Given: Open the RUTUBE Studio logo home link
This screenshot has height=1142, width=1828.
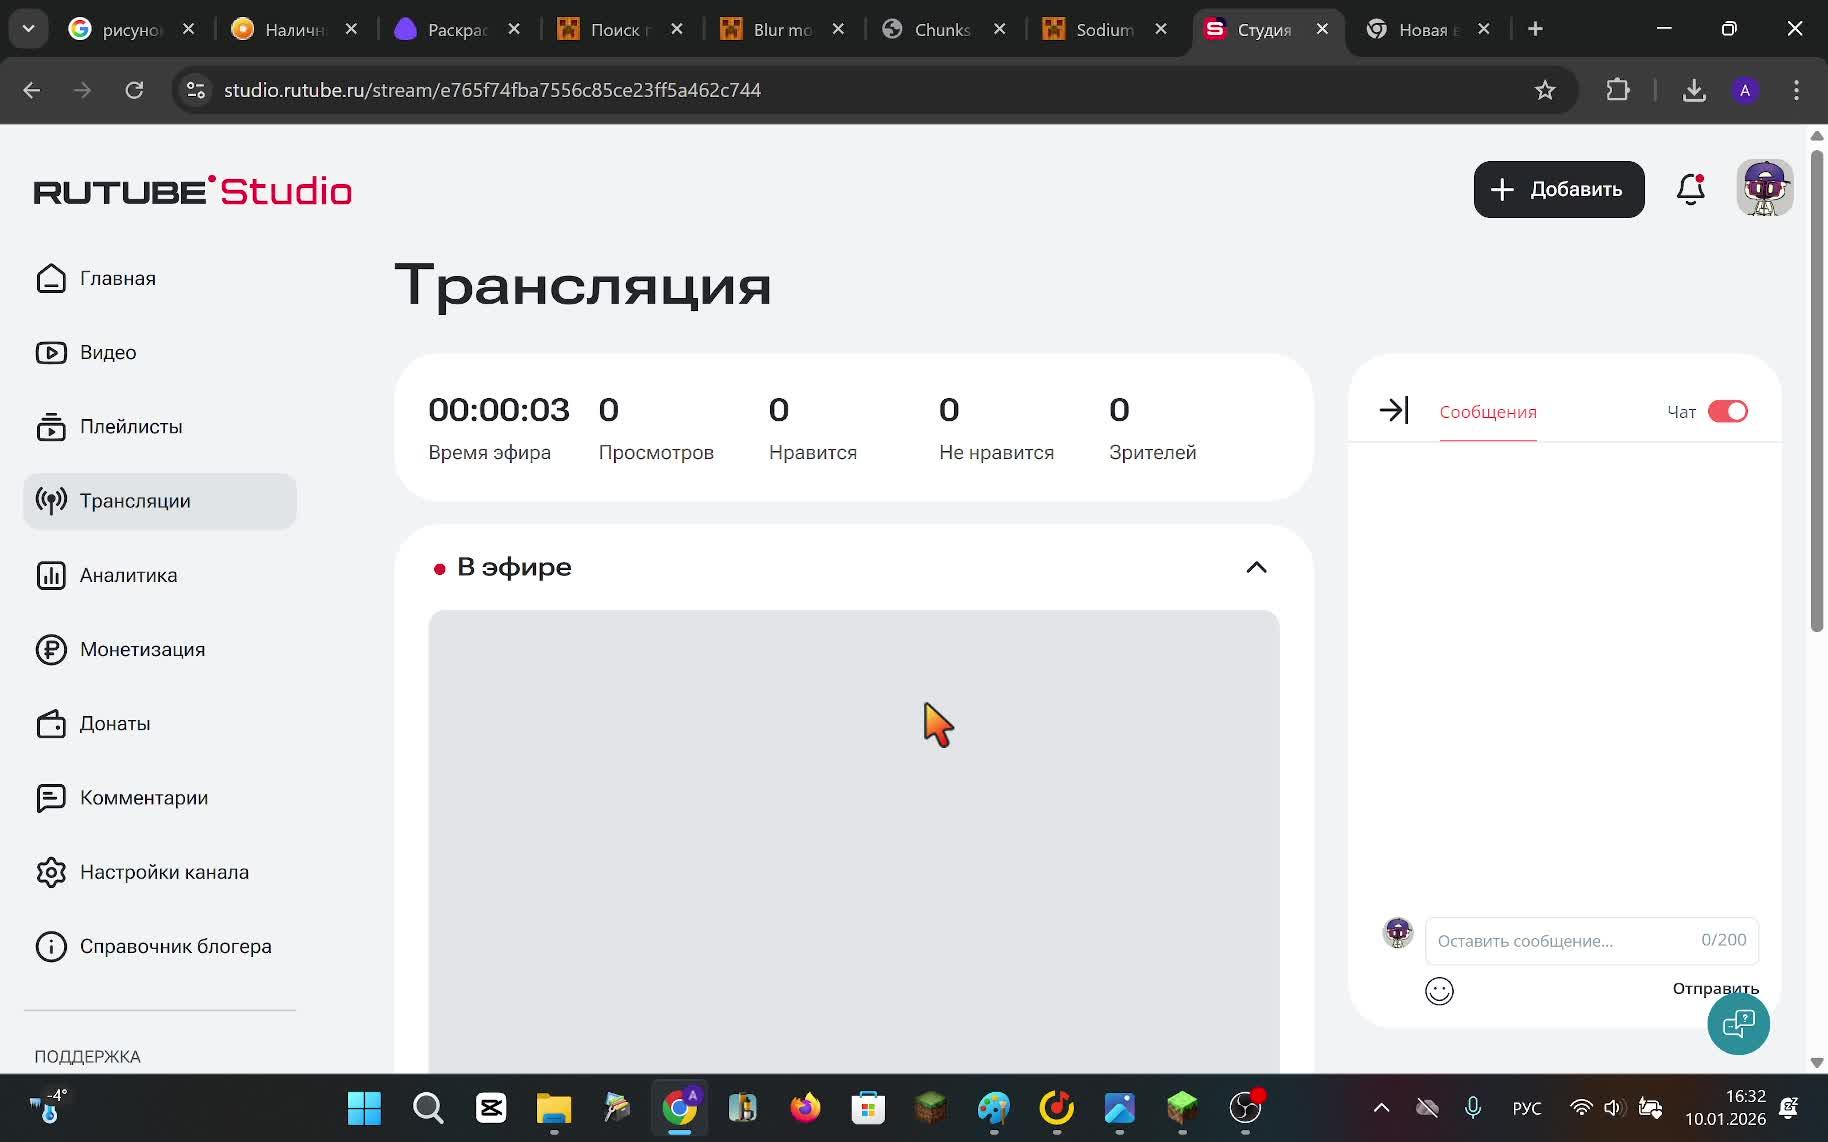Looking at the screenshot, I should [x=193, y=190].
